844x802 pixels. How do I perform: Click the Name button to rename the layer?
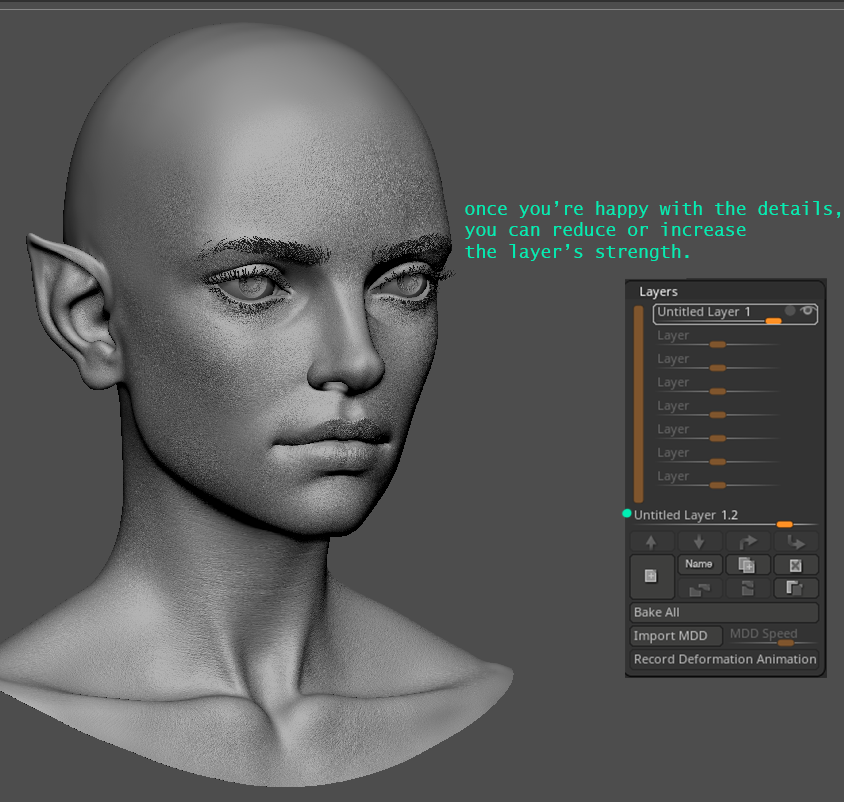coord(699,564)
